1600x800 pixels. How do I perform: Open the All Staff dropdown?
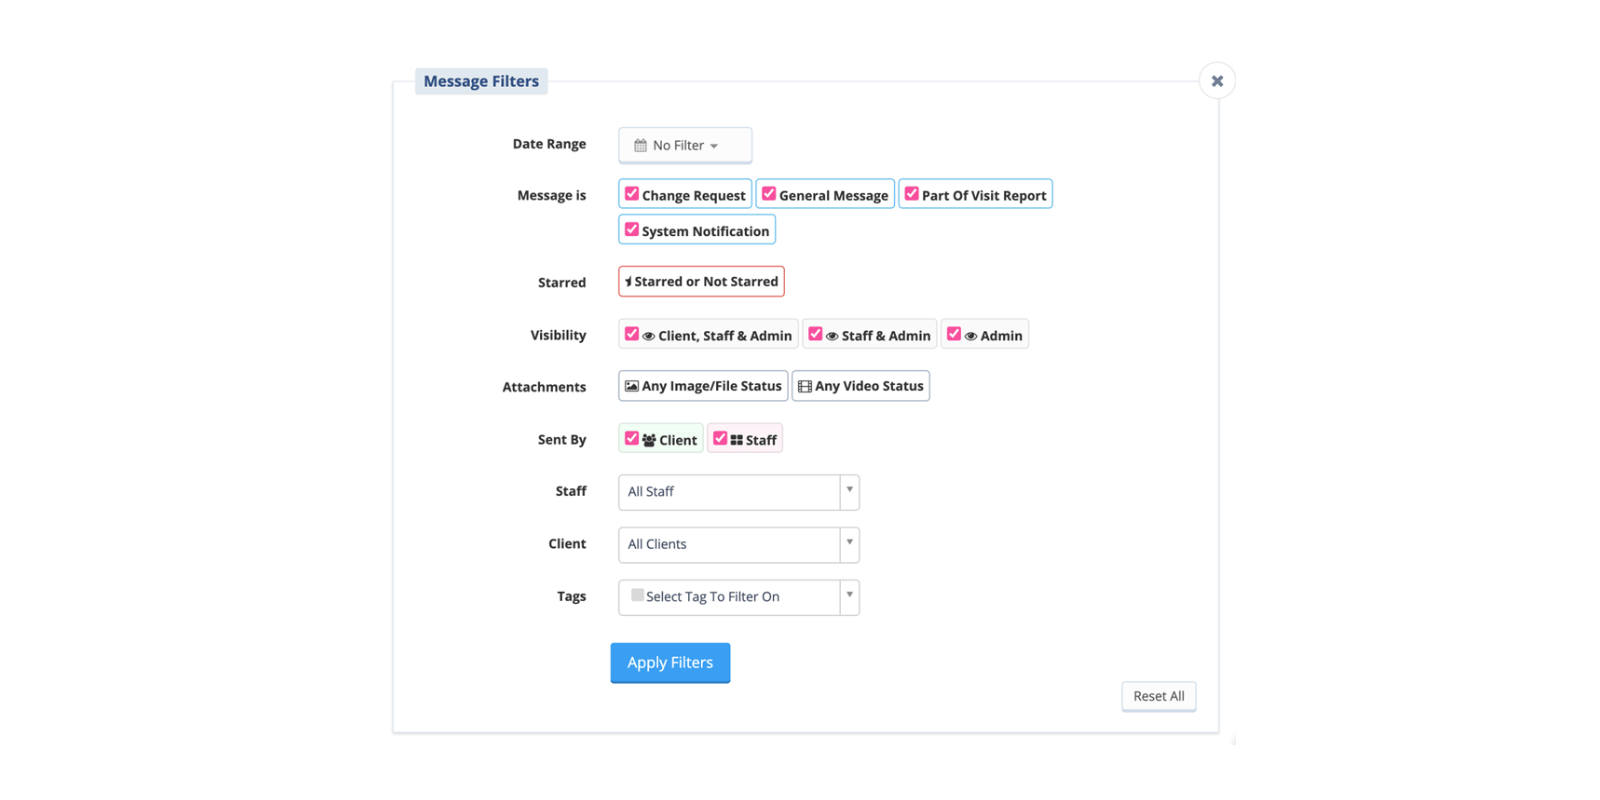pos(739,492)
